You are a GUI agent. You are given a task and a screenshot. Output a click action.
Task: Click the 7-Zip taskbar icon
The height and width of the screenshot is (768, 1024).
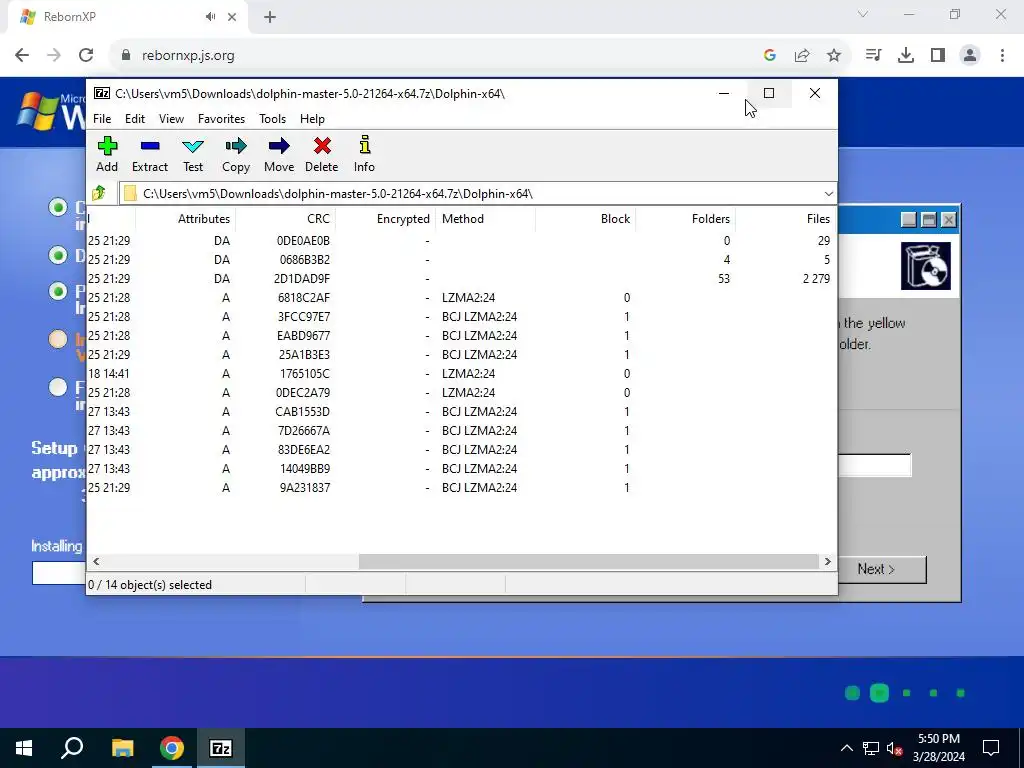point(221,748)
